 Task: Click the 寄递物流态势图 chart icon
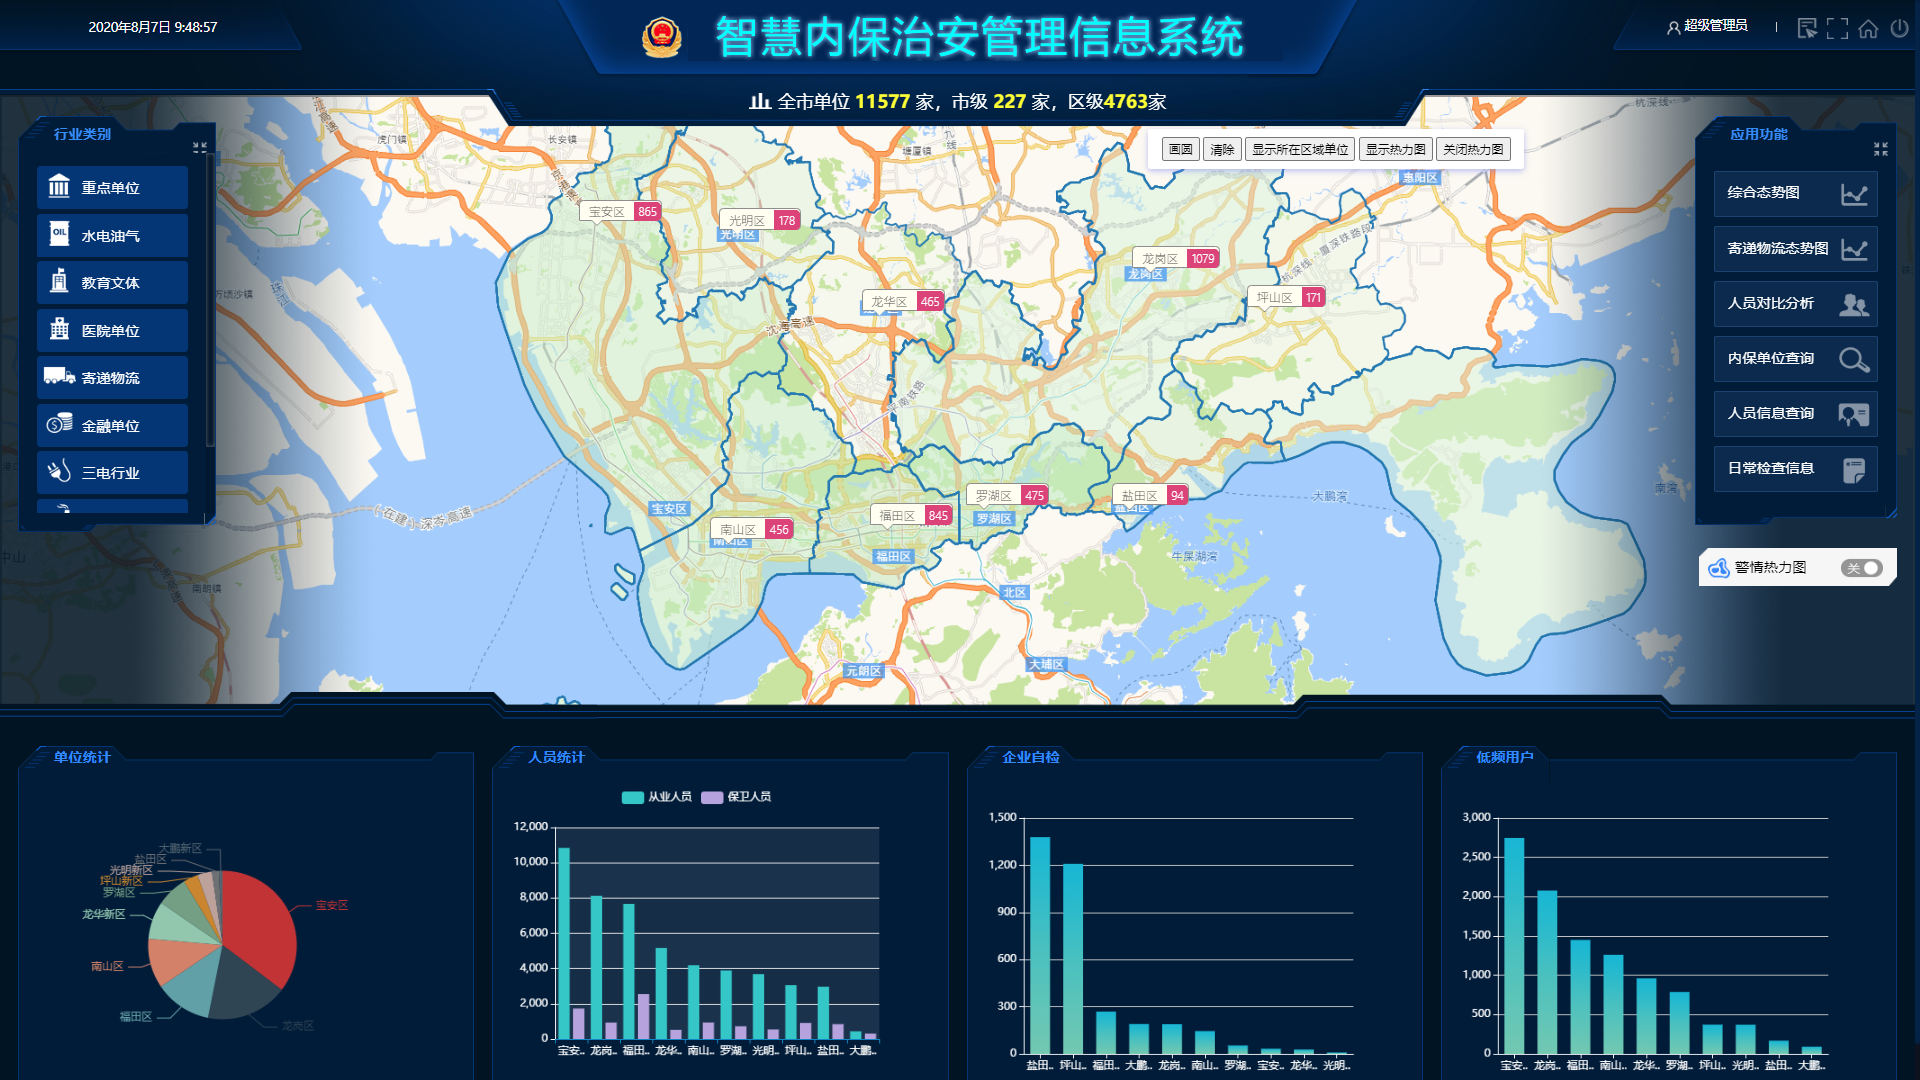click(x=1854, y=249)
